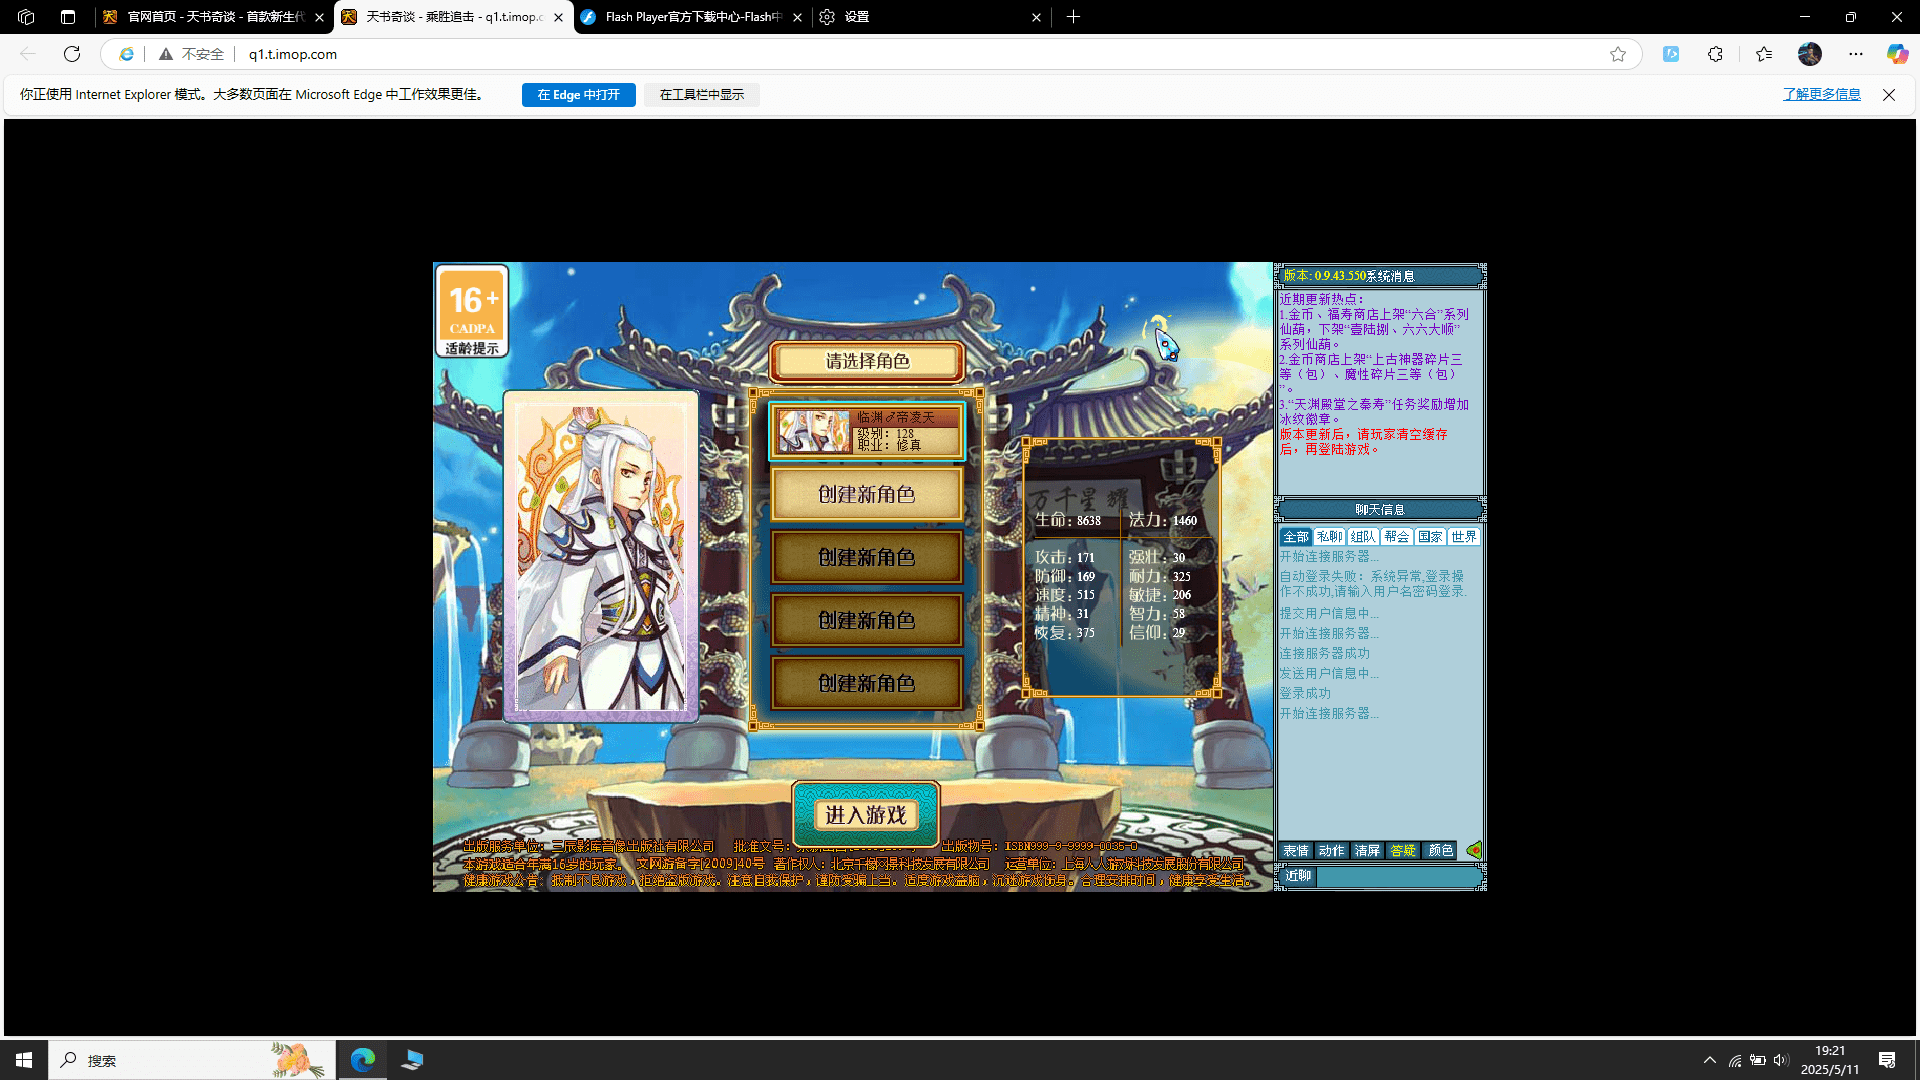The image size is (1920, 1080).
Task: Open the 动作 actions menu
Action: [x=1331, y=851]
